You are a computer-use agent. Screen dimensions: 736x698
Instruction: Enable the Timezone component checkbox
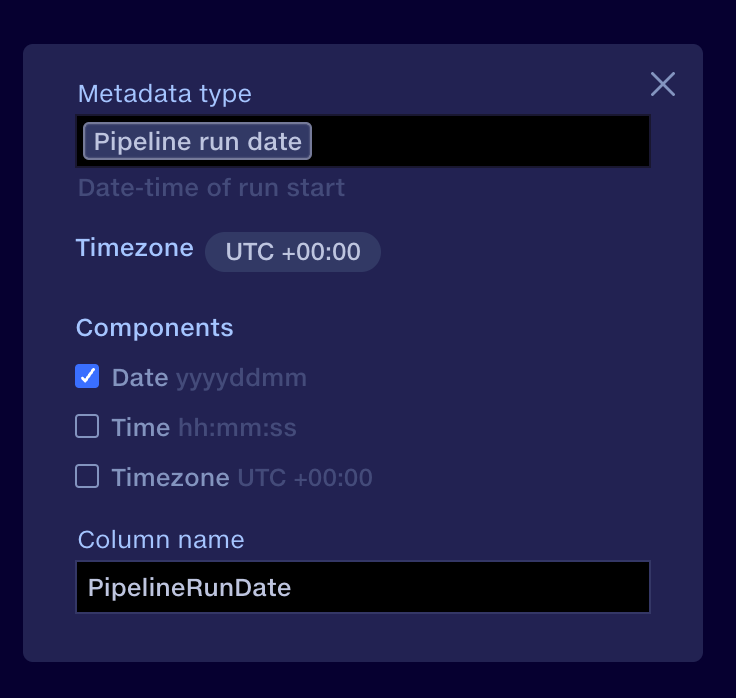tap(88, 477)
